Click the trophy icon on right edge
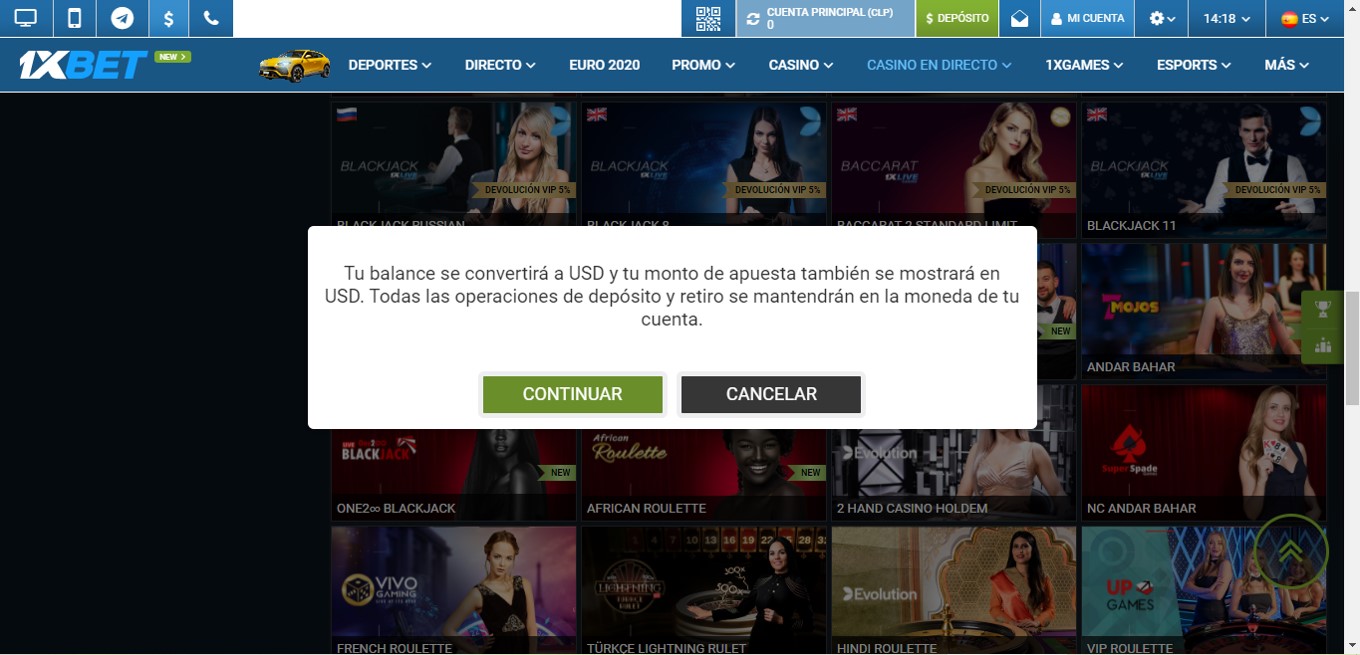Image resolution: width=1360 pixels, height=655 pixels. point(1323,309)
